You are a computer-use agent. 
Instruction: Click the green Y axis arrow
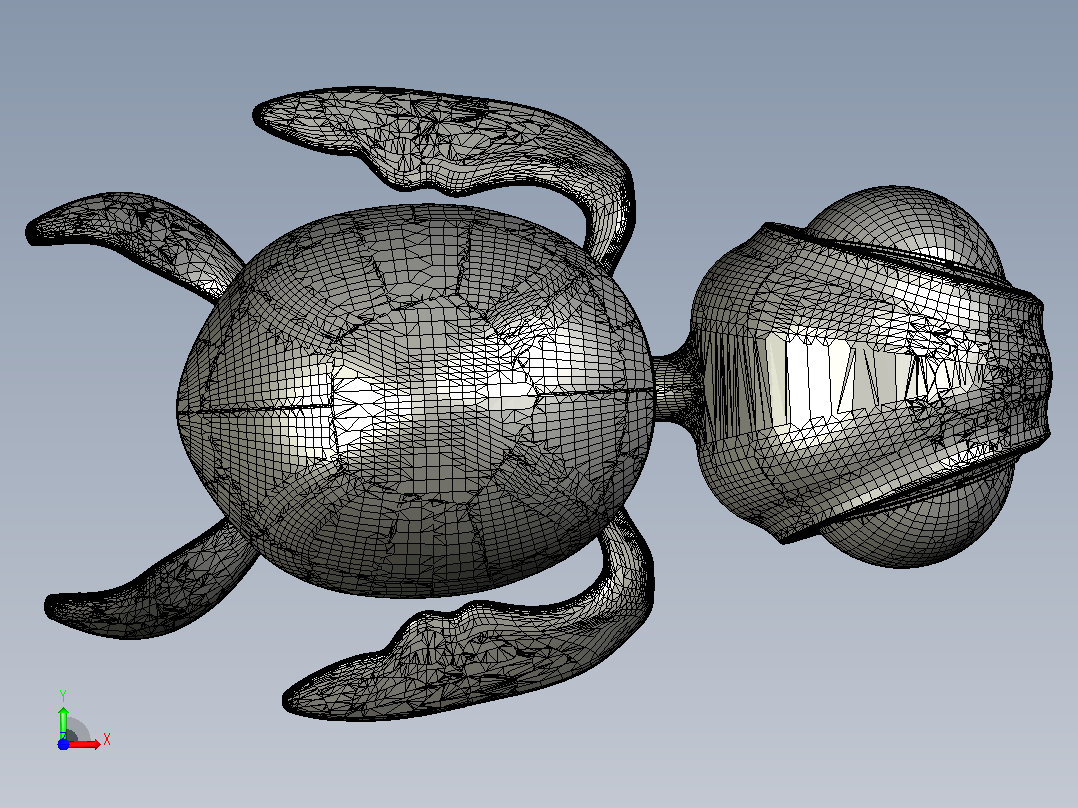coord(63,722)
